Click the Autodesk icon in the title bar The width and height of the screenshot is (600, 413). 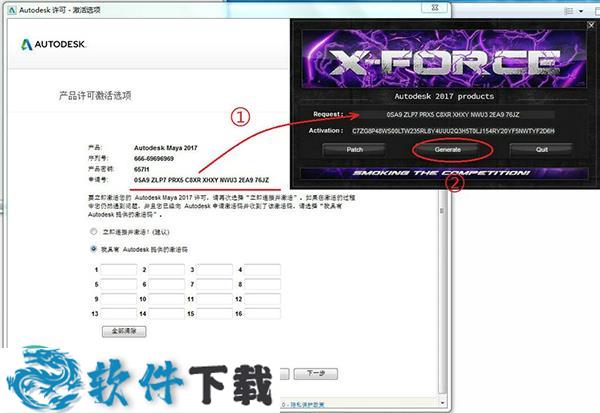[x=12, y=10]
